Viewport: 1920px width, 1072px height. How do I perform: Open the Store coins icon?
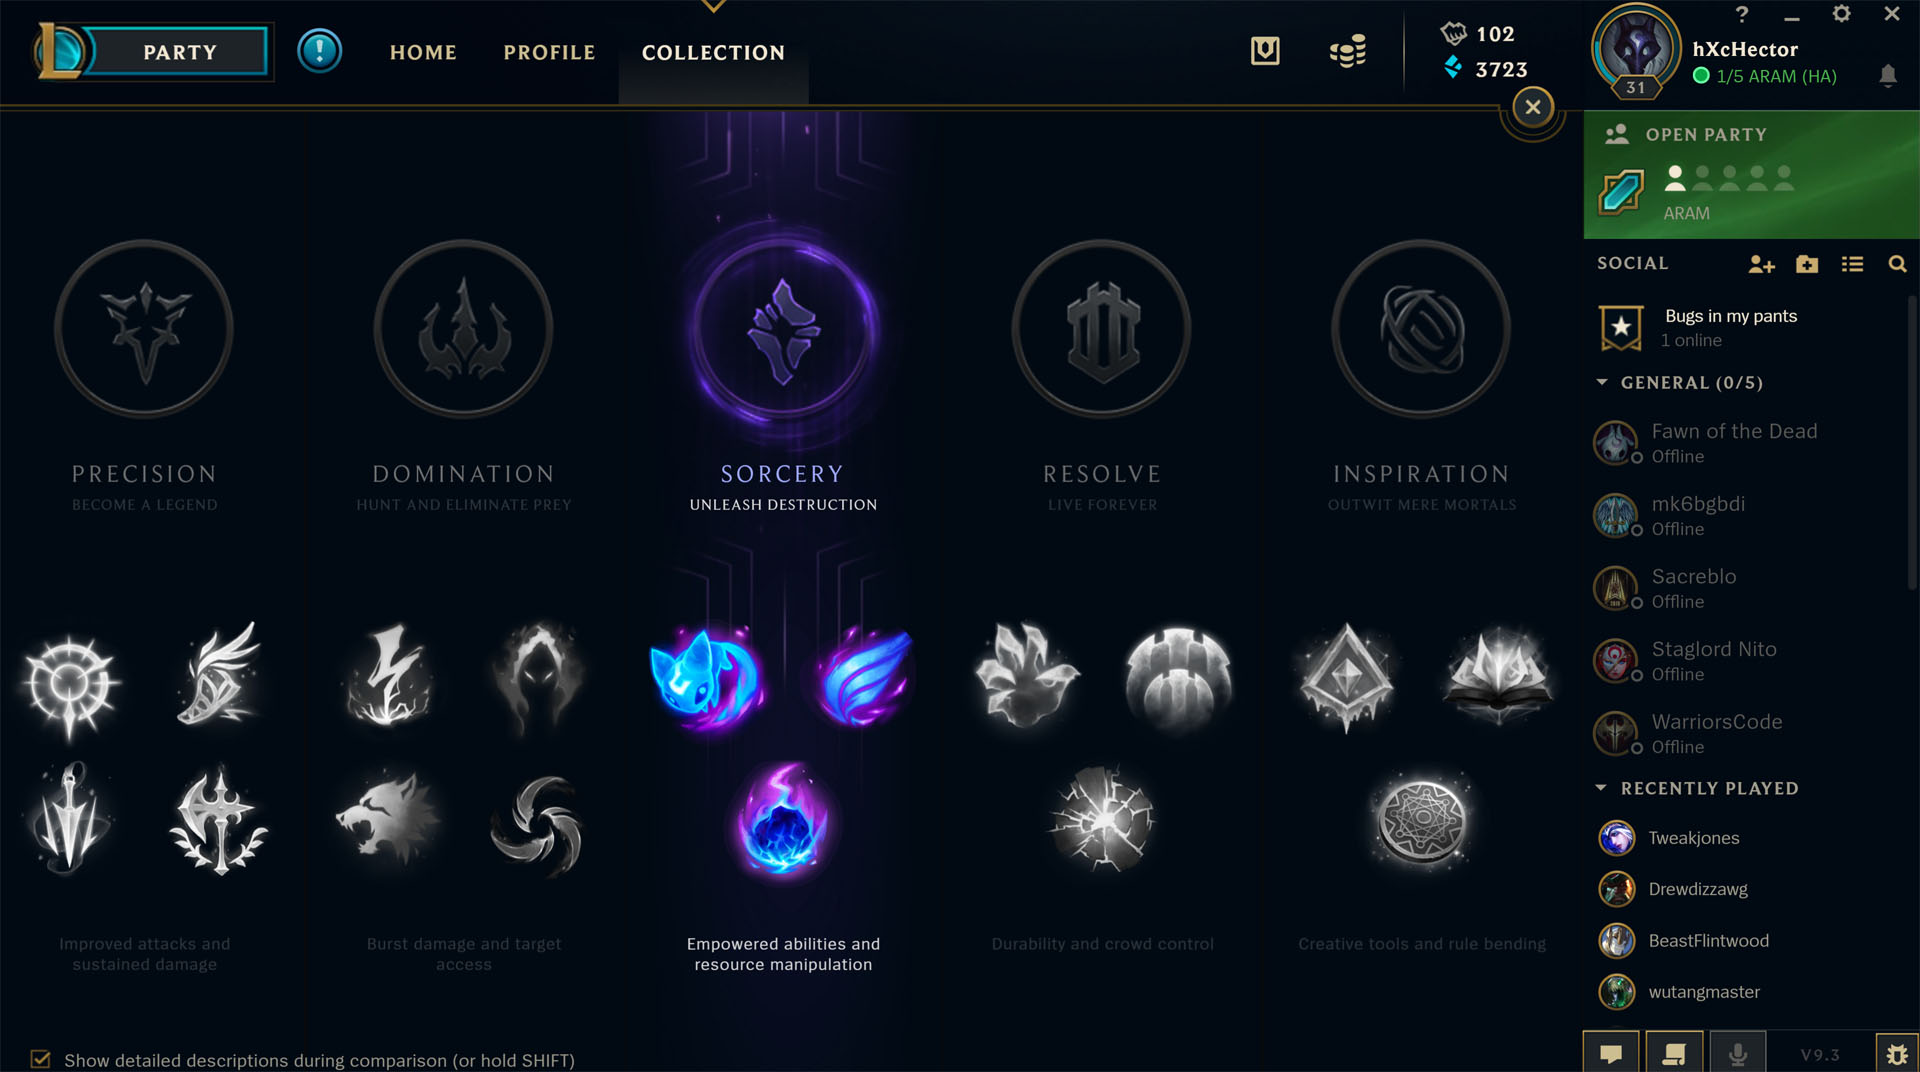click(1347, 51)
